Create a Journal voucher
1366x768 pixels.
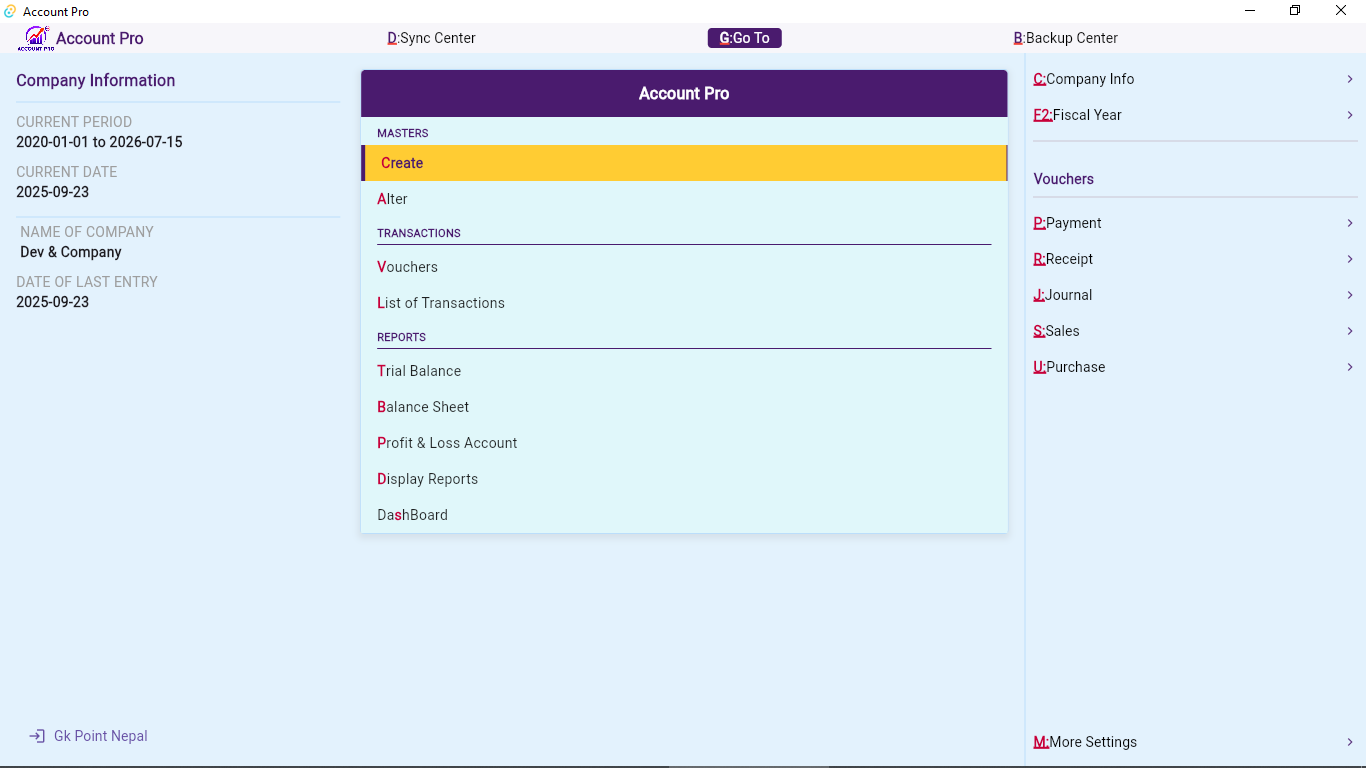(x=1195, y=295)
